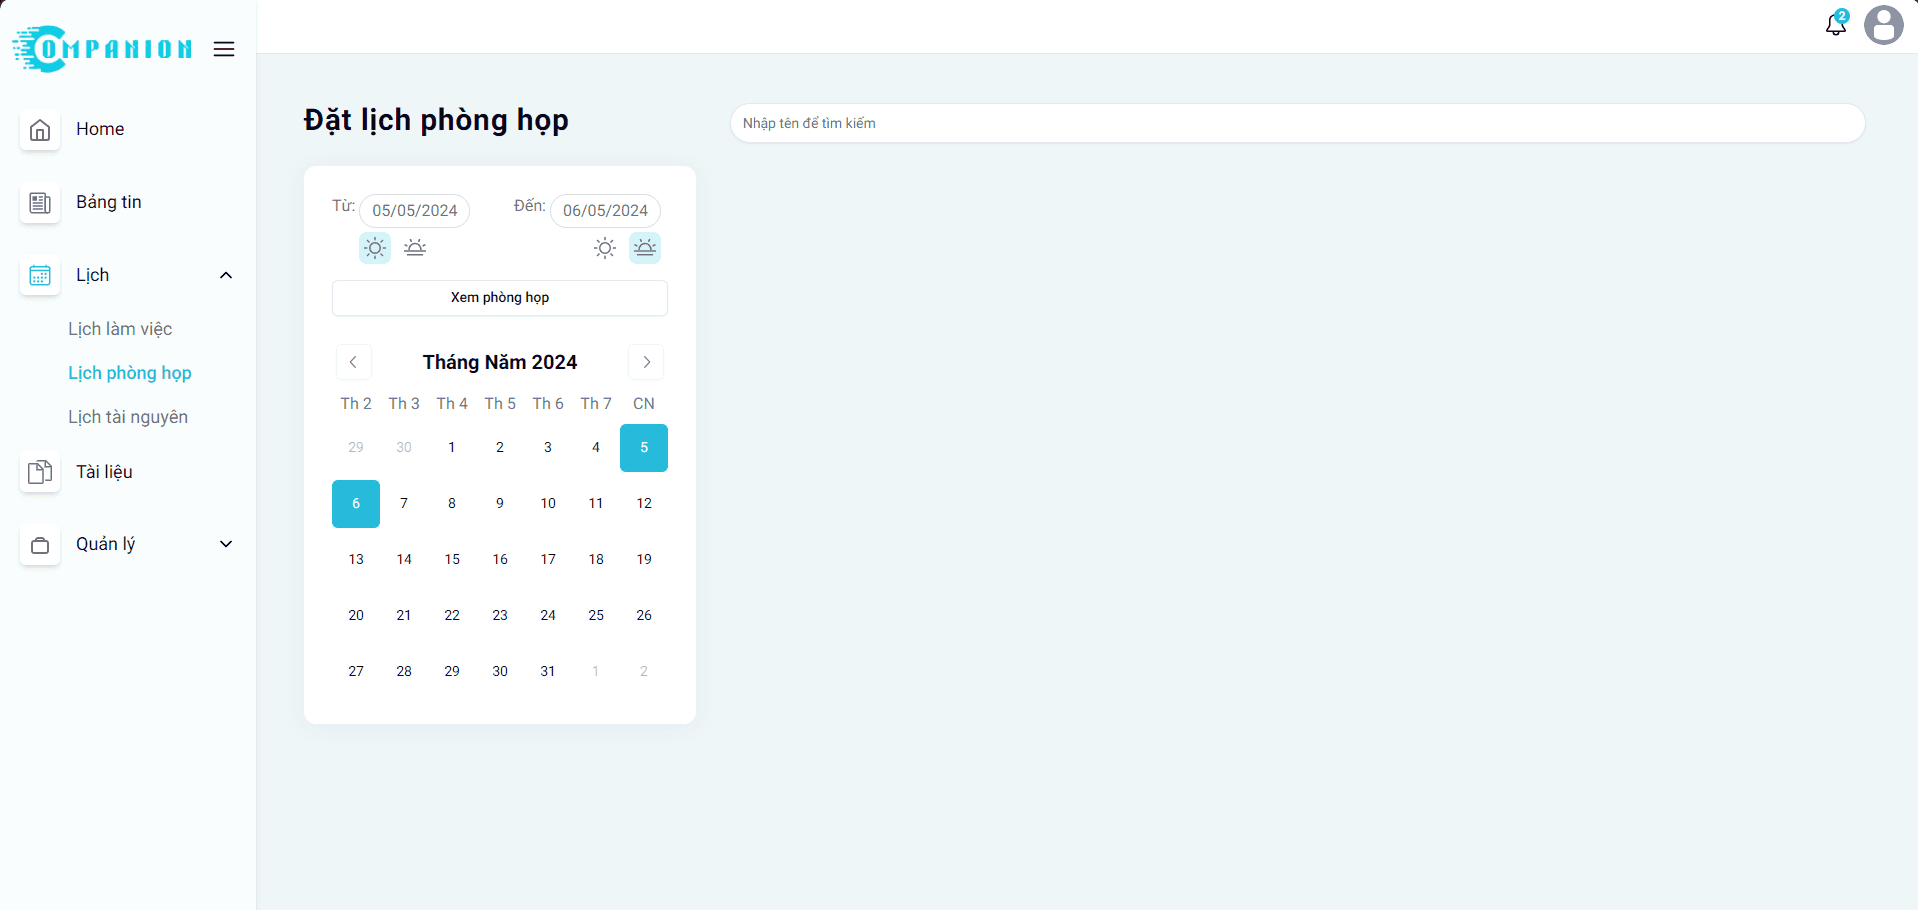Select afternoon sunset for the Từ date
Viewport: 1918px width, 910px height.
pos(415,248)
